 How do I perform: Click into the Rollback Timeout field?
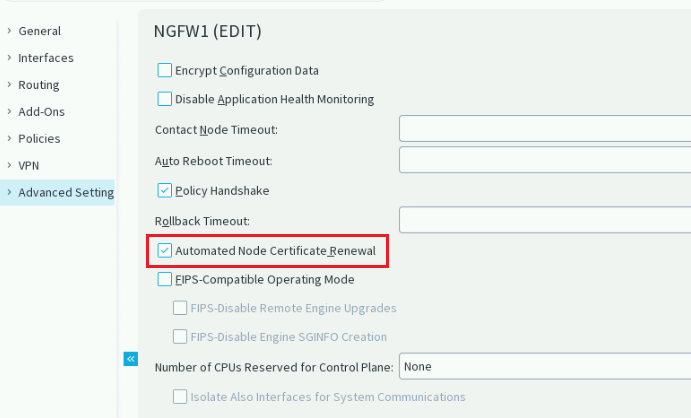pos(545,220)
